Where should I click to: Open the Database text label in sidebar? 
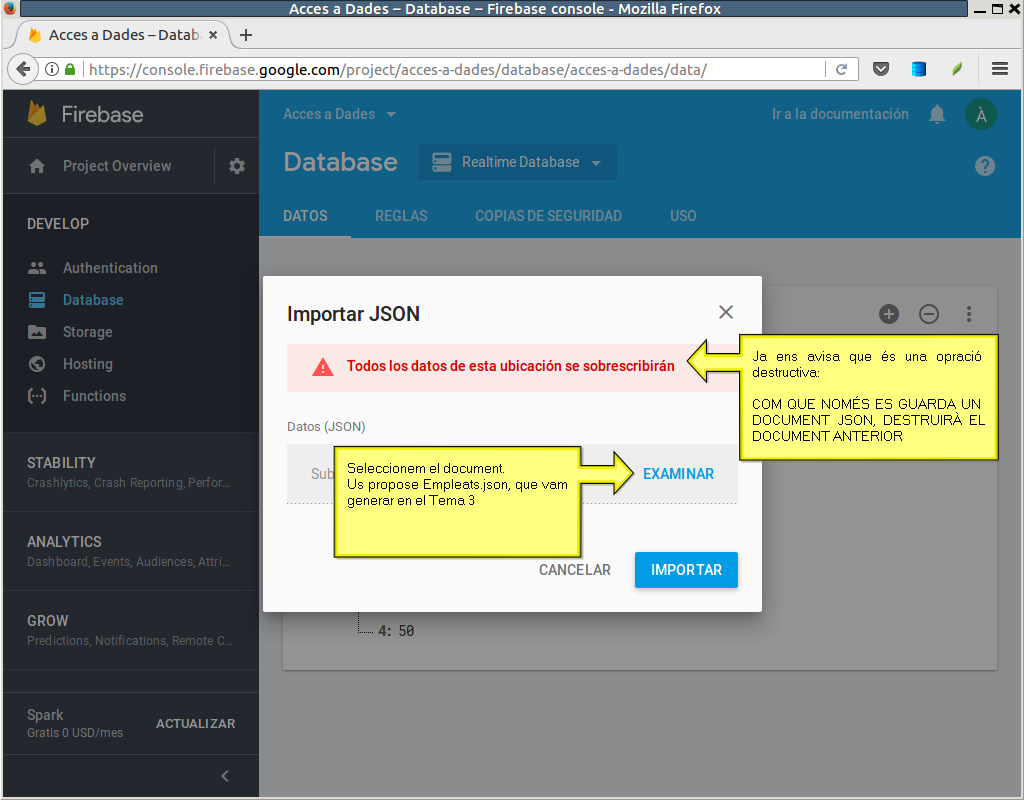(93, 300)
